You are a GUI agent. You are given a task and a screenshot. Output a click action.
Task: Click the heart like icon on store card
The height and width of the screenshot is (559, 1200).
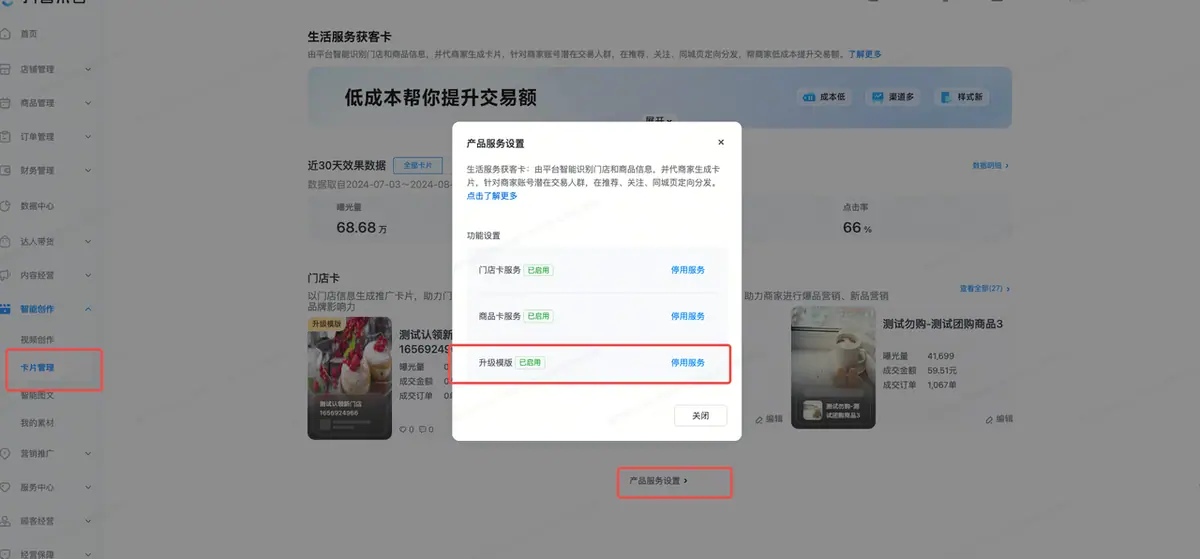tap(404, 430)
